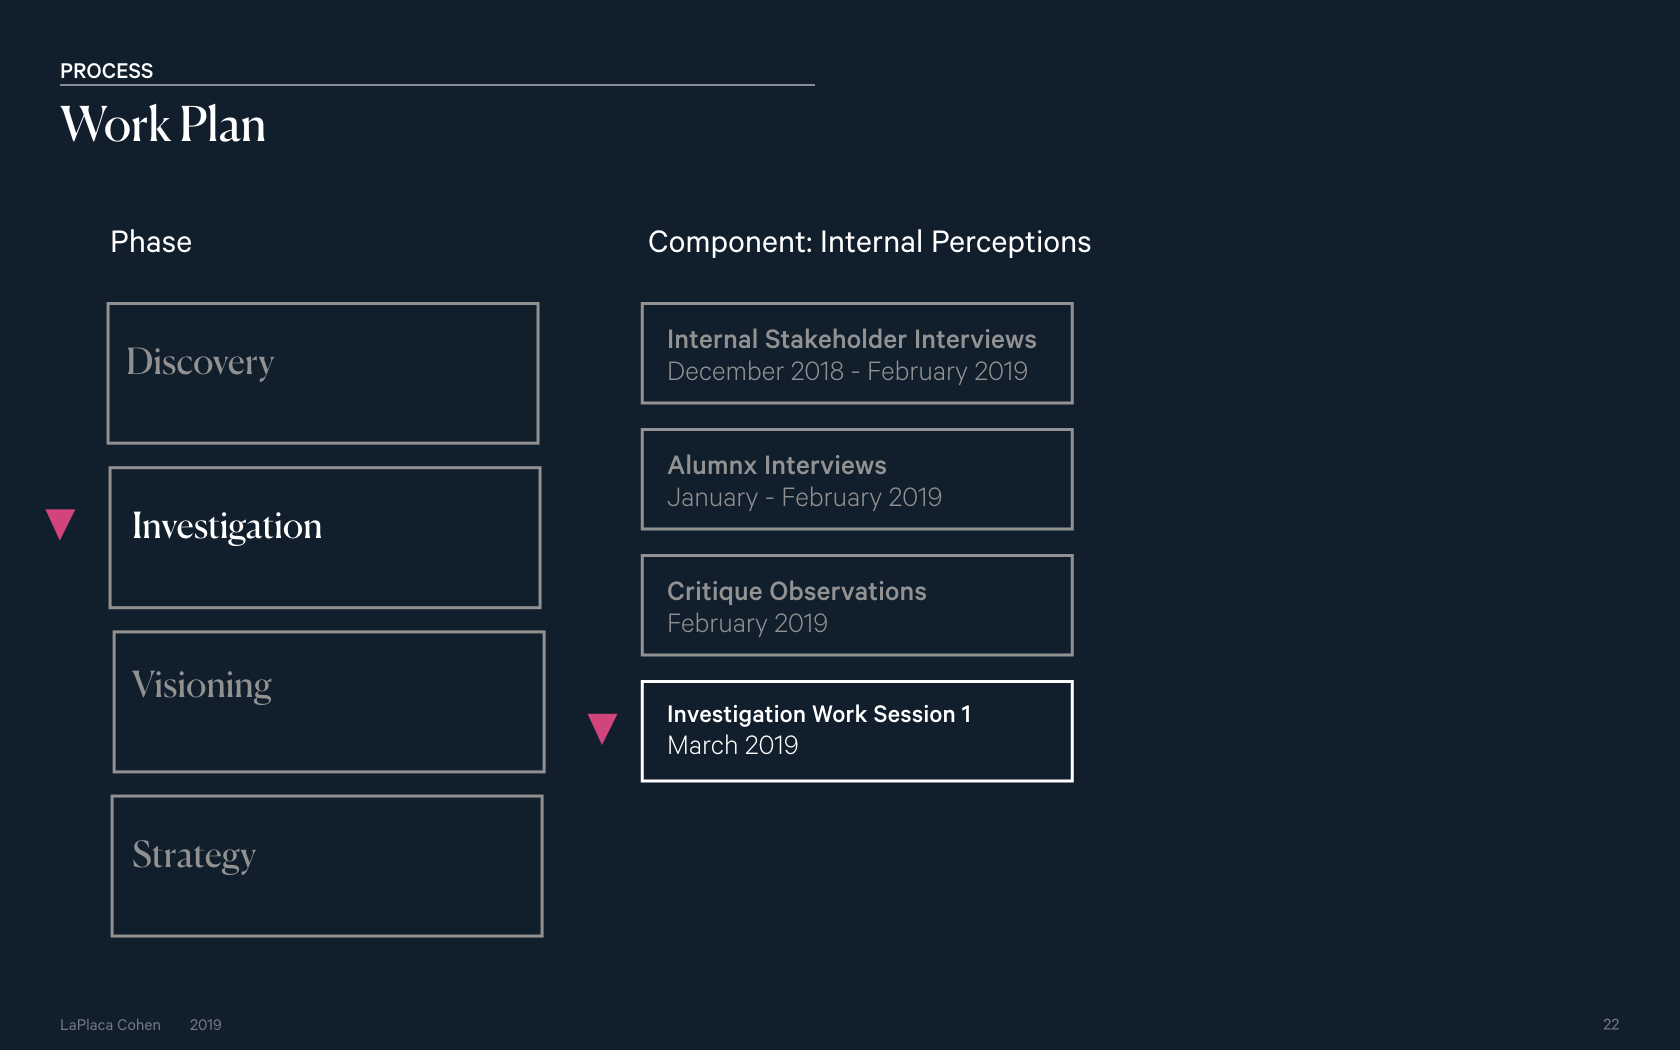This screenshot has height=1050, width=1680.
Task: Click the March 2019 date text
Action: 733,745
